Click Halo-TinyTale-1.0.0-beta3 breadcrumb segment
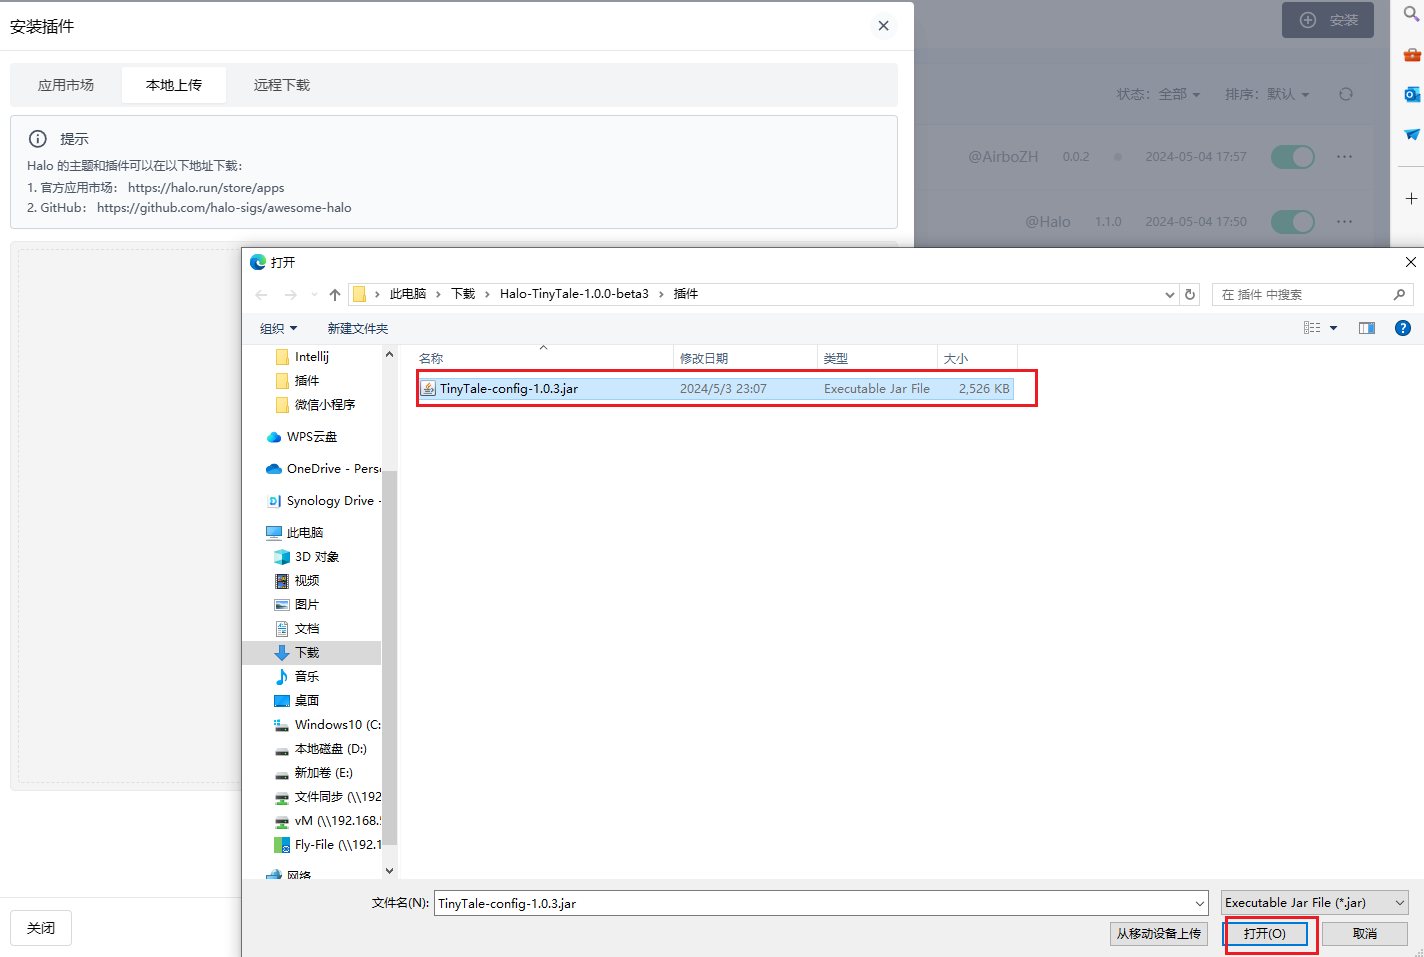Image resolution: width=1424 pixels, height=957 pixels. click(574, 294)
